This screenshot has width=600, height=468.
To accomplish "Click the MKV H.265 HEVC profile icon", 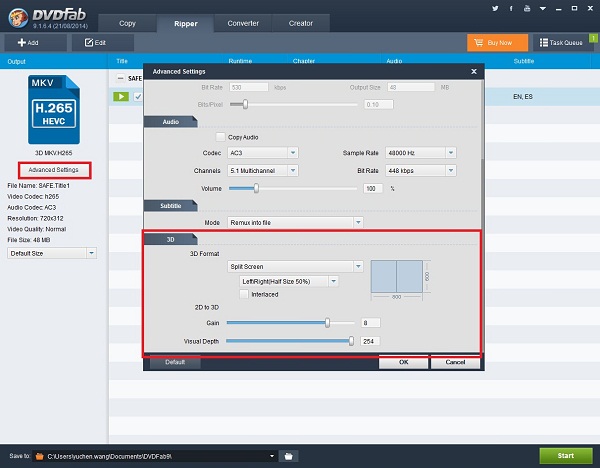I will [54, 110].
